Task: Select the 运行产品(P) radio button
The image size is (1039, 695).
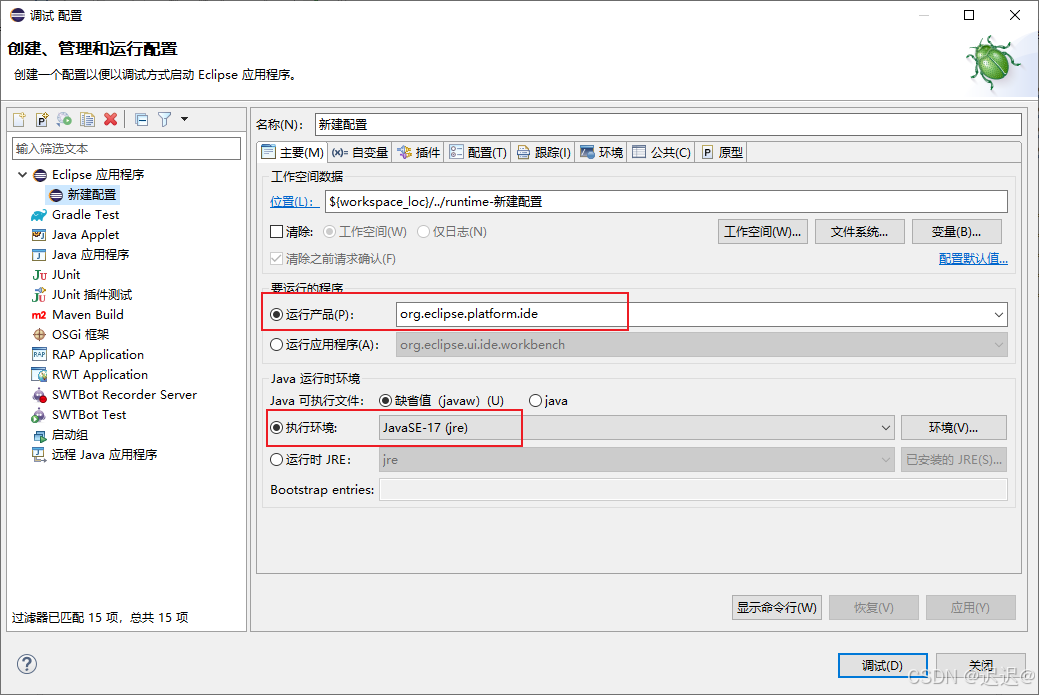Action: 277,314
